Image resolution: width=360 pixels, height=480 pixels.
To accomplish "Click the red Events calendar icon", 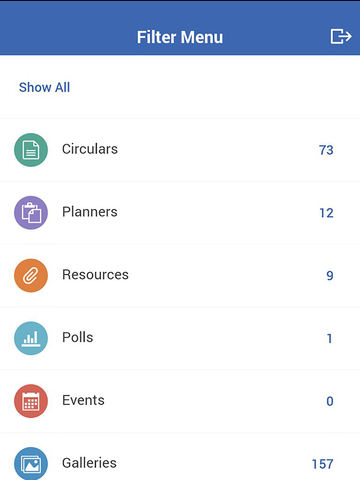I will 31,401.
